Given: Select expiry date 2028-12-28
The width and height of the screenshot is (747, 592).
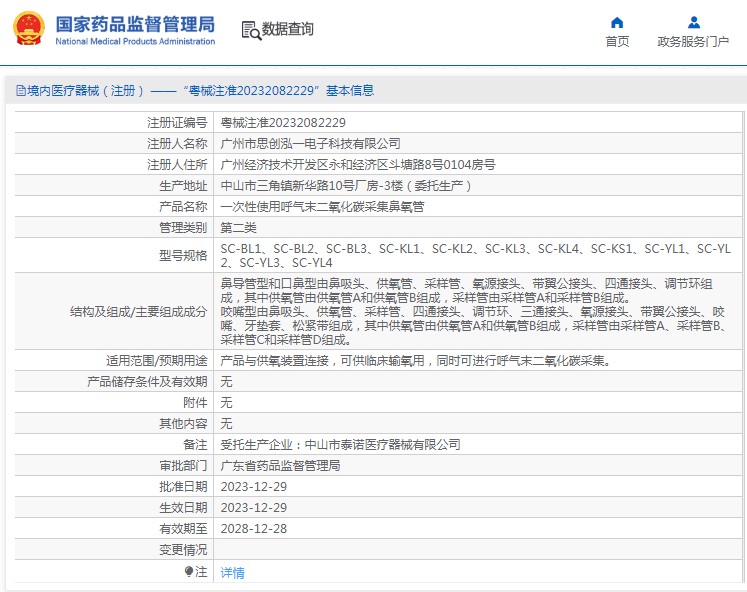Looking at the screenshot, I should [253, 529].
